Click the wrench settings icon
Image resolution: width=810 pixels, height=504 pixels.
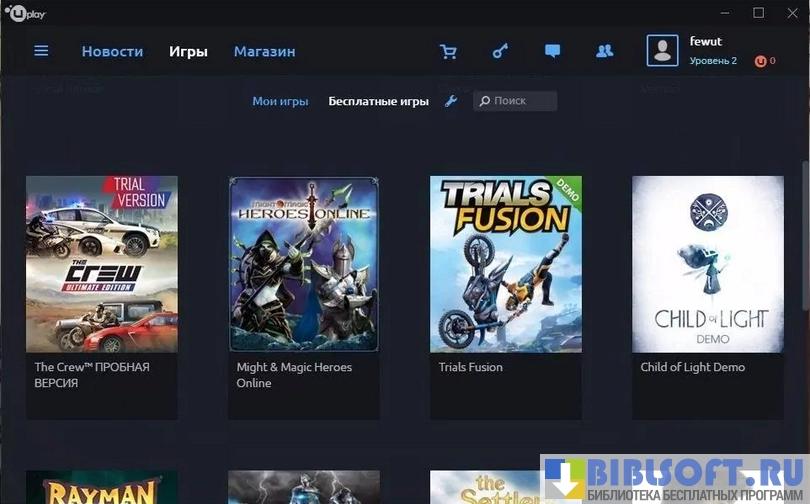pyautogui.click(x=451, y=101)
